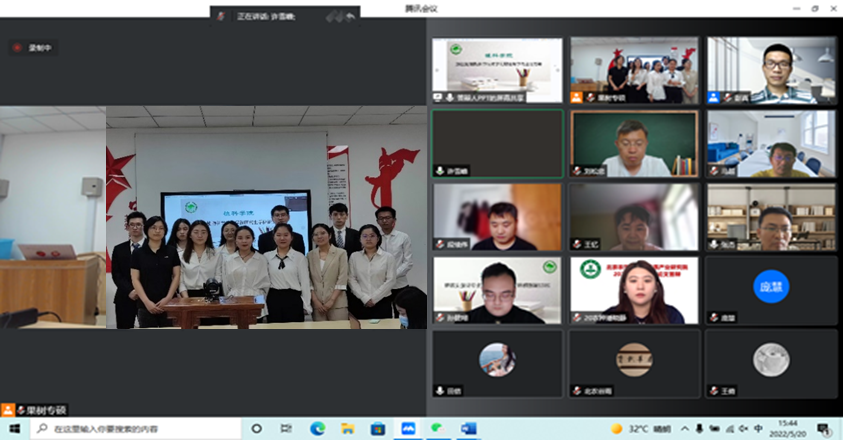Toggle the system volume icon in tray
This screenshot has height=440, width=843.
(x=741, y=428)
